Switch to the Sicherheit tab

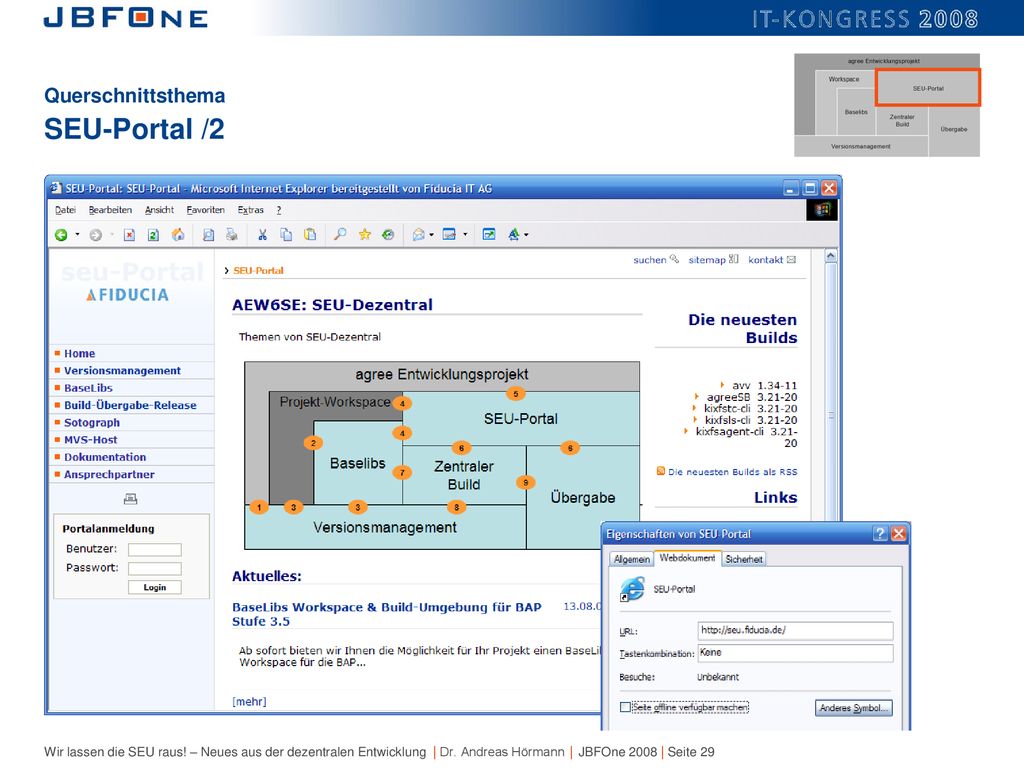pyautogui.click(x=744, y=559)
